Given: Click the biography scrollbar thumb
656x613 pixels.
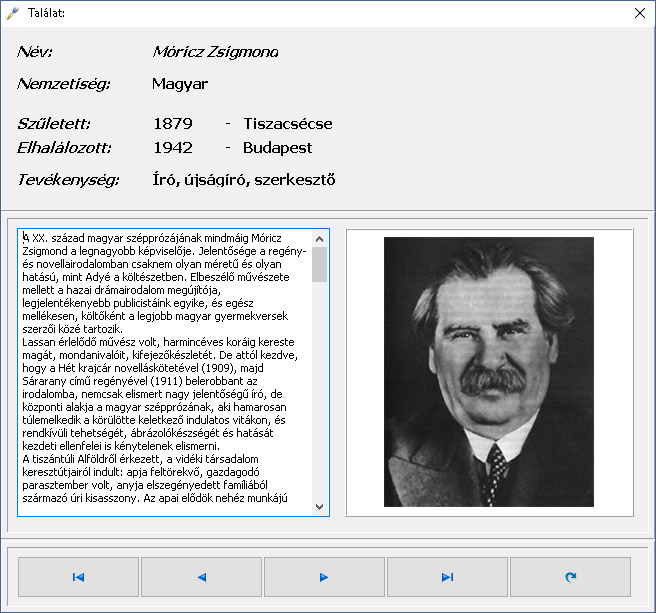Looking at the screenshot, I should click(x=319, y=264).
